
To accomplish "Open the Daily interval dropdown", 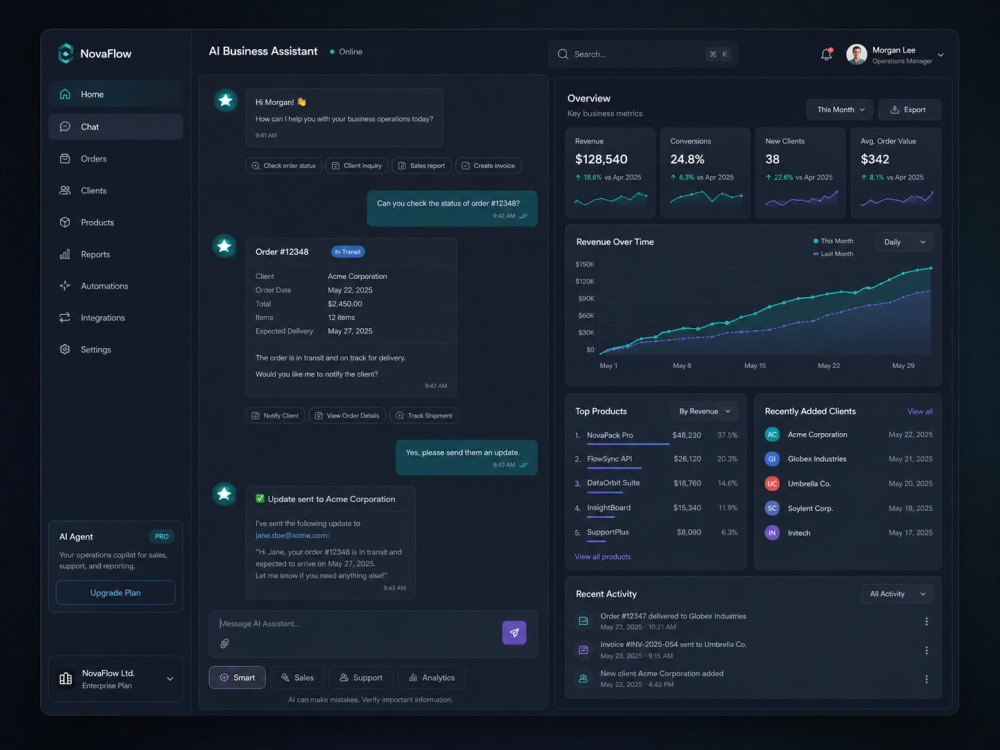I will tap(904, 242).
